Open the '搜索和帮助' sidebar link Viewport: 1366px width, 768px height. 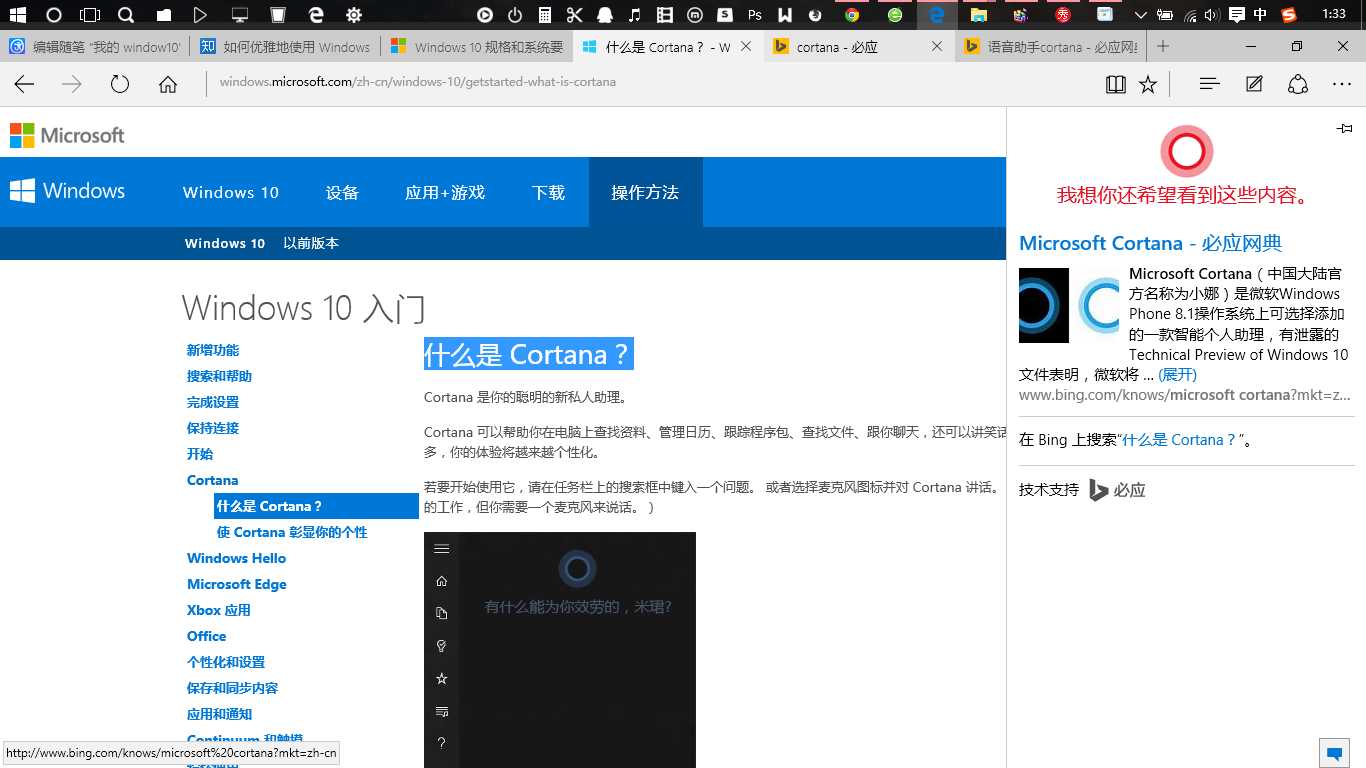coord(219,376)
